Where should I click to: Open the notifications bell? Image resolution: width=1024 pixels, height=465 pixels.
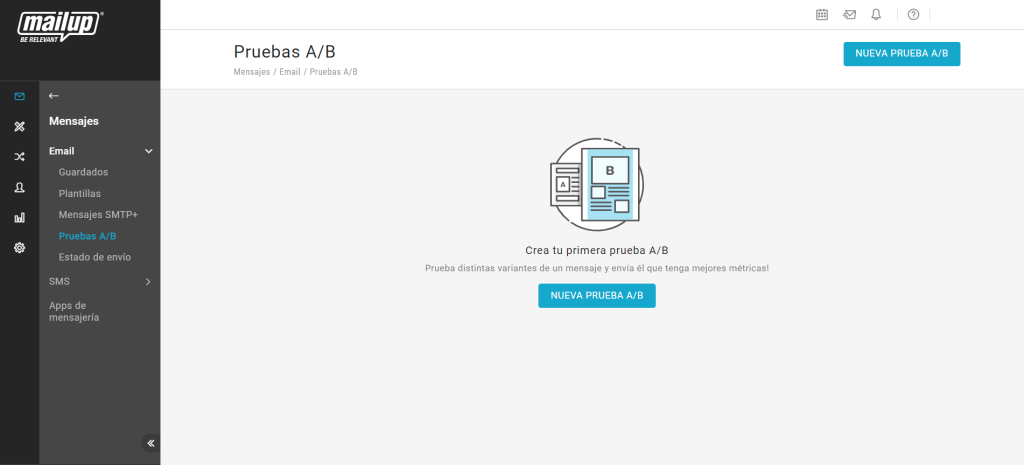click(x=876, y=14)
